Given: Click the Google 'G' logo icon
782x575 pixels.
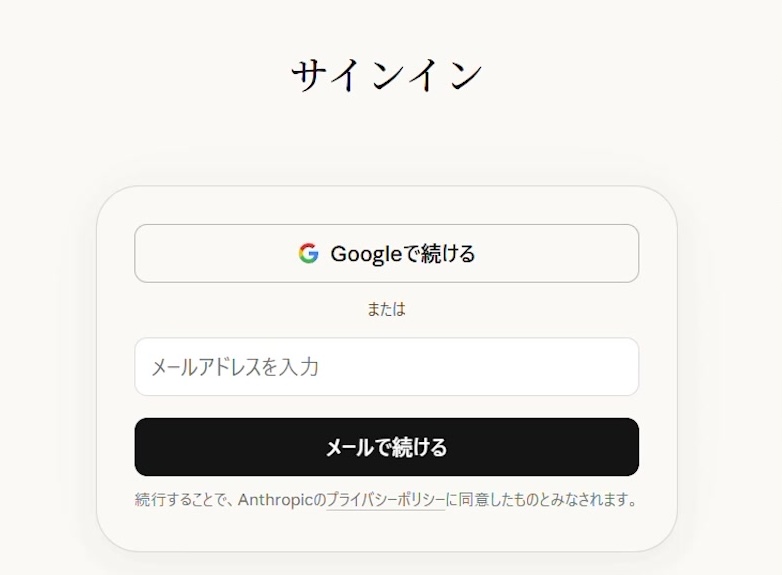Looking at the screenshot, I should tap(308, 253).
